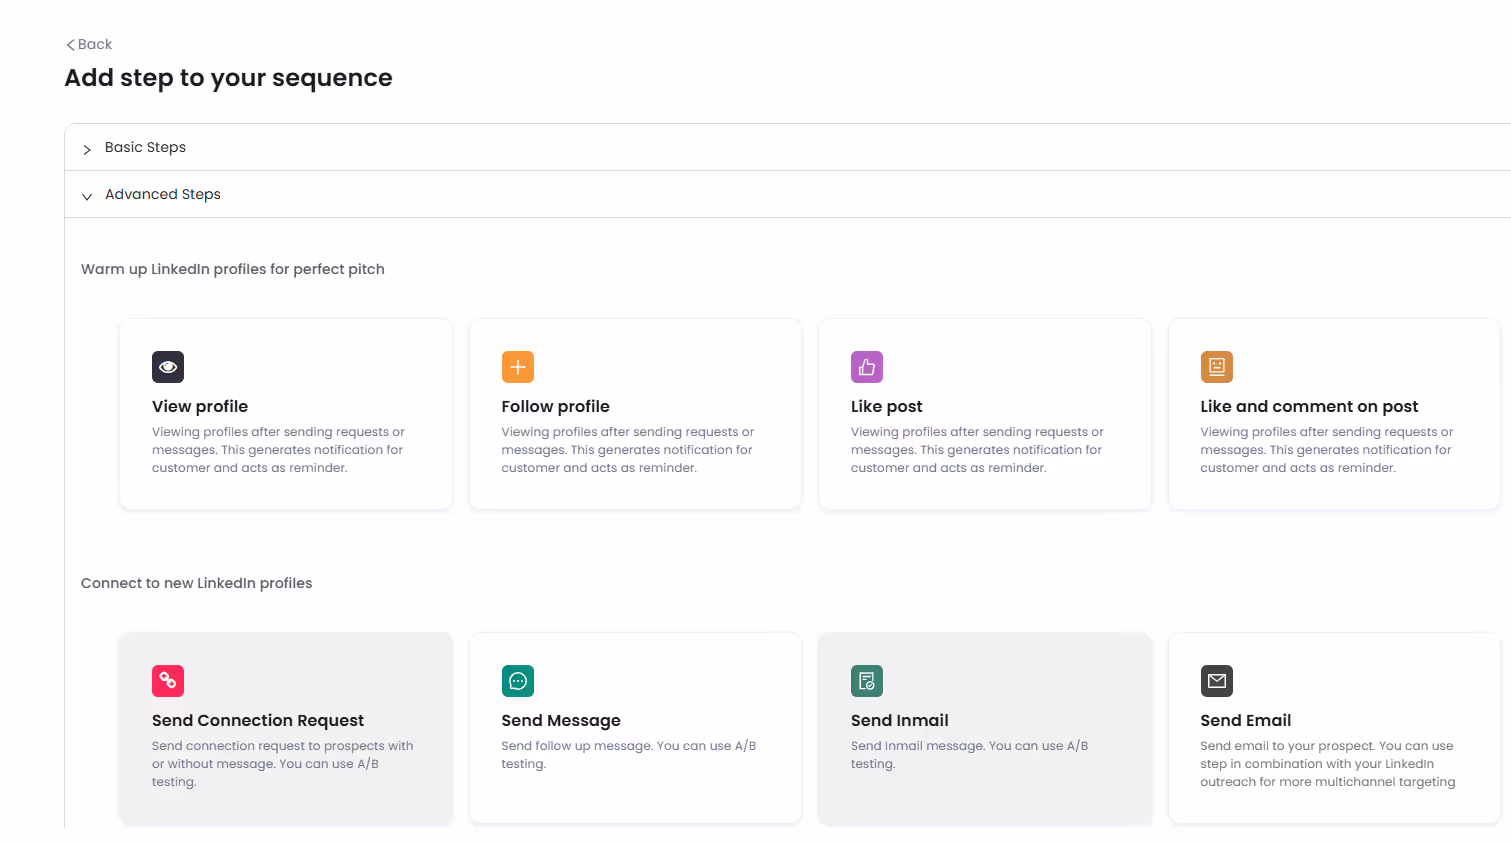Click the envelope icon on Send Email

point(1216,681)
